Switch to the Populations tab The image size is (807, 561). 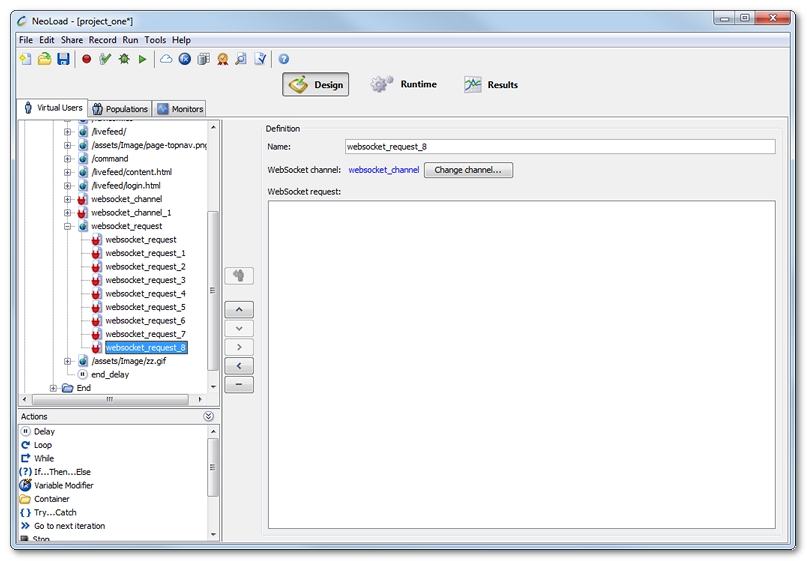tap(119, 109)
